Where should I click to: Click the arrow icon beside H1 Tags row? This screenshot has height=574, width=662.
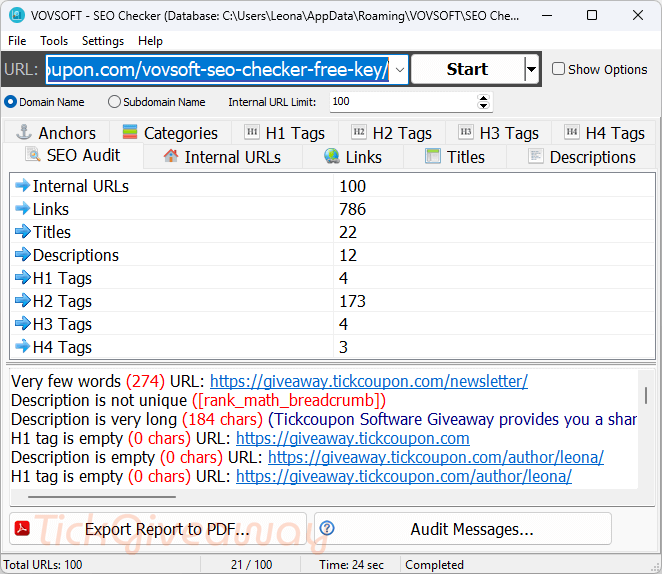pyautogui.click(x=22, y=277)
